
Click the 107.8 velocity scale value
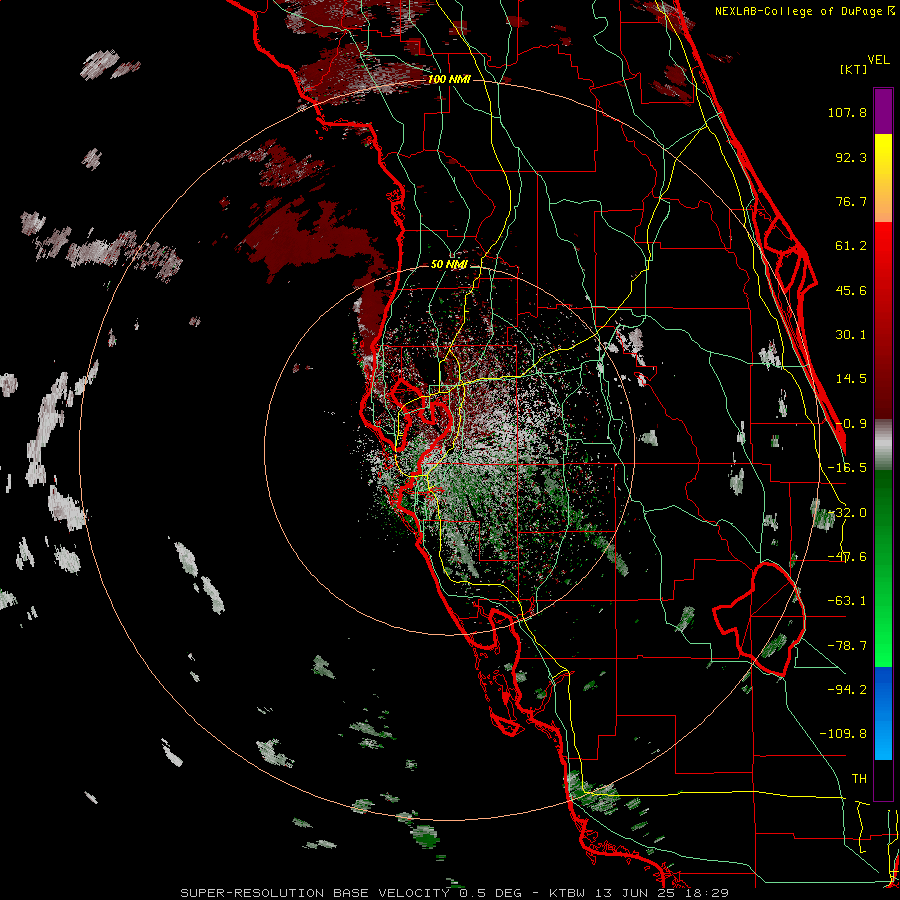pyautogui.click(x=847, y=112)
